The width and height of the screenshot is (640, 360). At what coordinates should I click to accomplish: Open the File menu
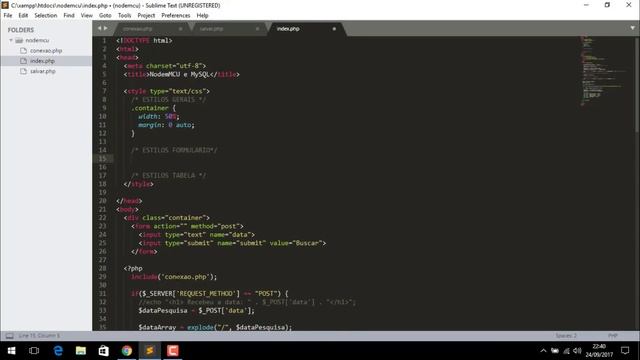(x=8, y=16)
